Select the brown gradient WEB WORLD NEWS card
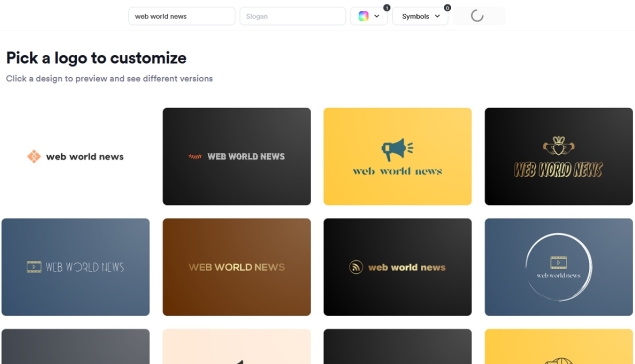 point(237,267)
